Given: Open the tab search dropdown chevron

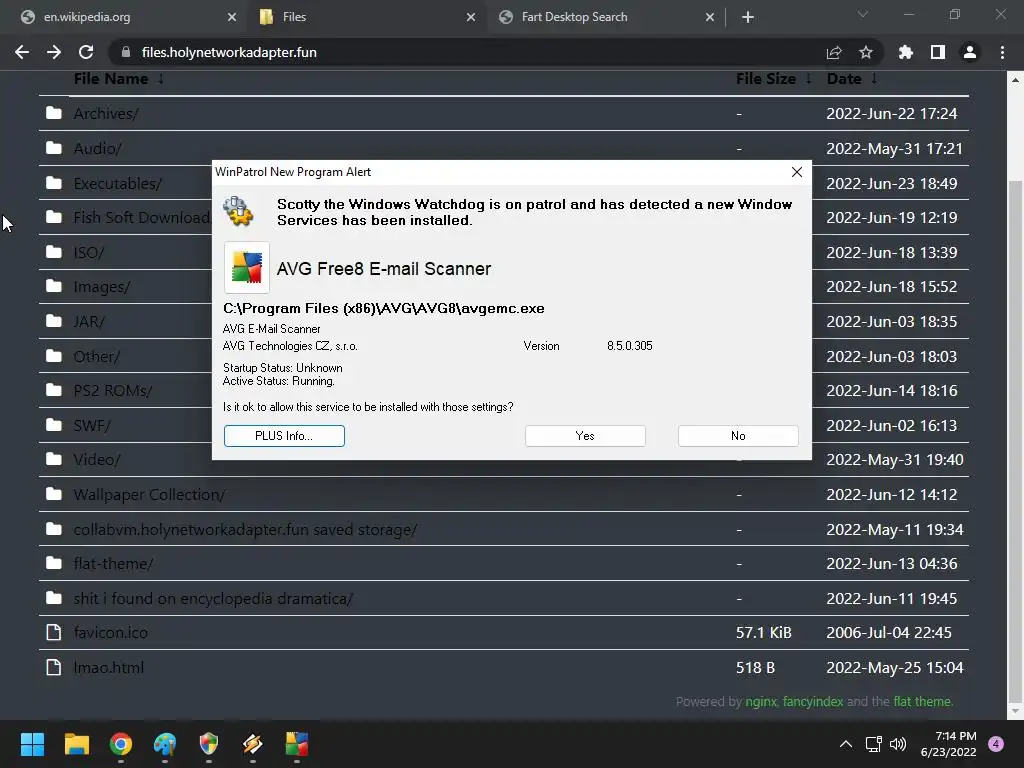Looking at the screenshot, I should 863,14.
